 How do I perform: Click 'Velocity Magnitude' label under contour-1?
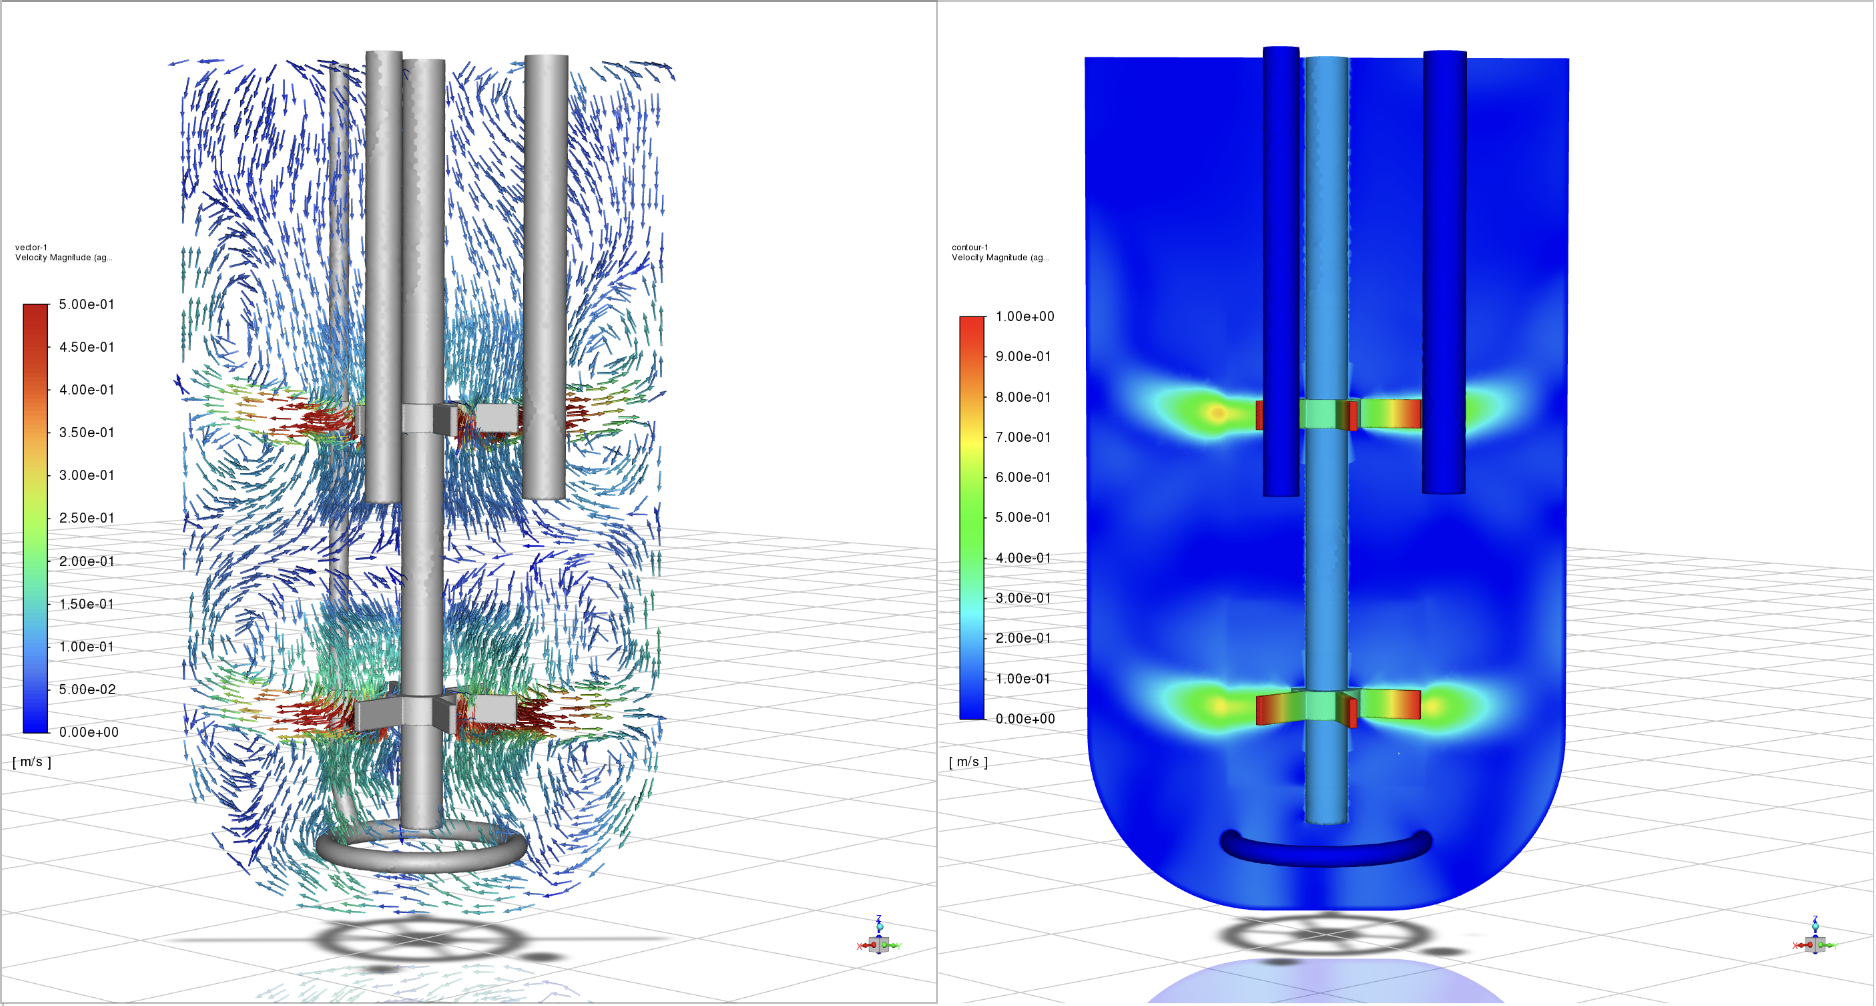pos(999,258)
